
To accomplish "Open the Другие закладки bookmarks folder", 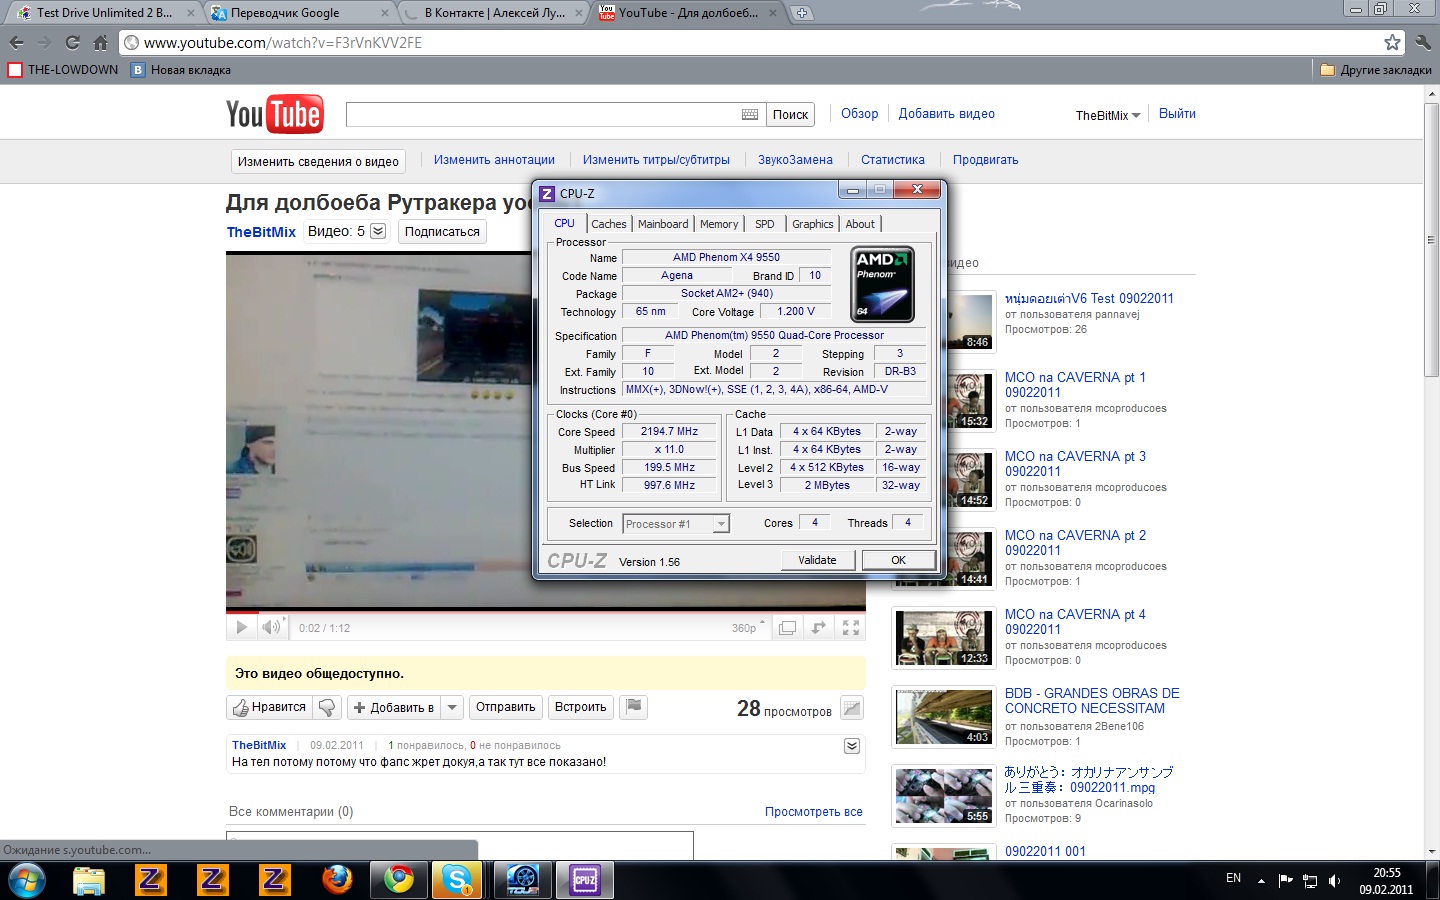I will click(x=1376, y=70).
